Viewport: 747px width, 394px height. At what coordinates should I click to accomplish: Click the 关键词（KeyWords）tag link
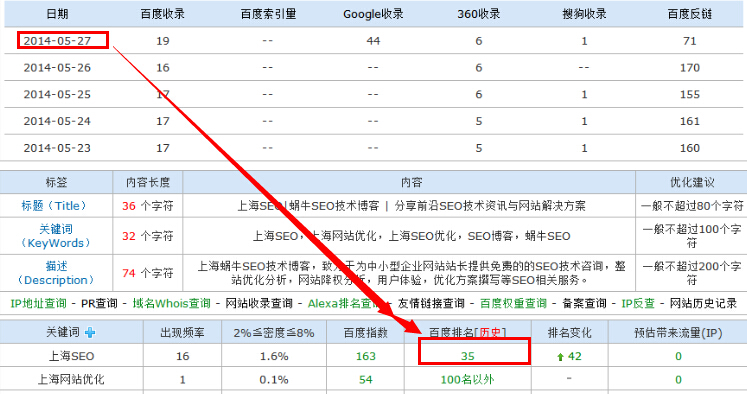click(56, 236)
